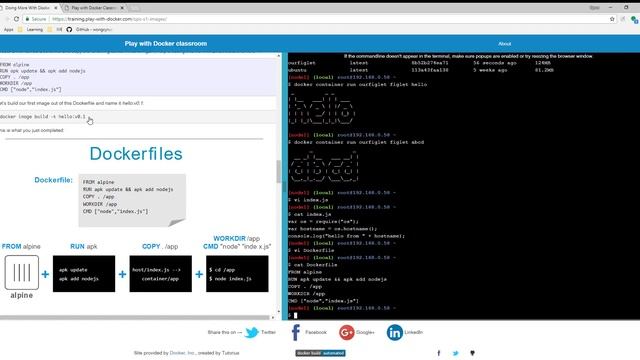Close the Play with Docker Classroom tab
The image size is (640, 360).
(x=122, y=8)
